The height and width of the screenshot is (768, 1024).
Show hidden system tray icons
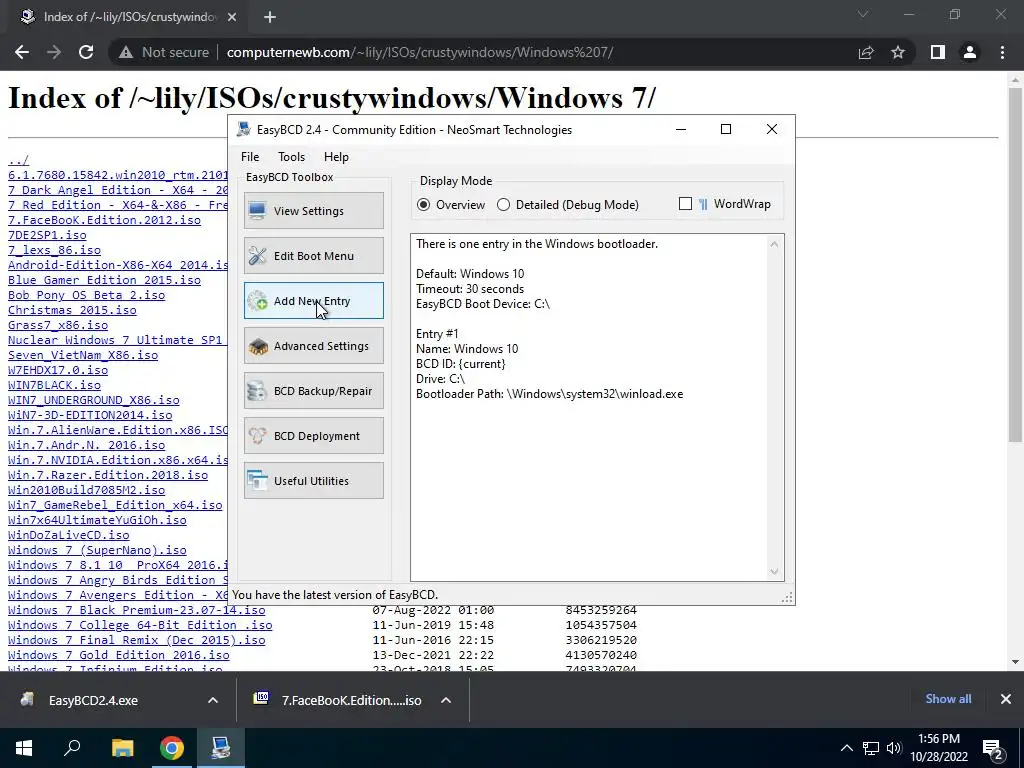click(846, 748)
